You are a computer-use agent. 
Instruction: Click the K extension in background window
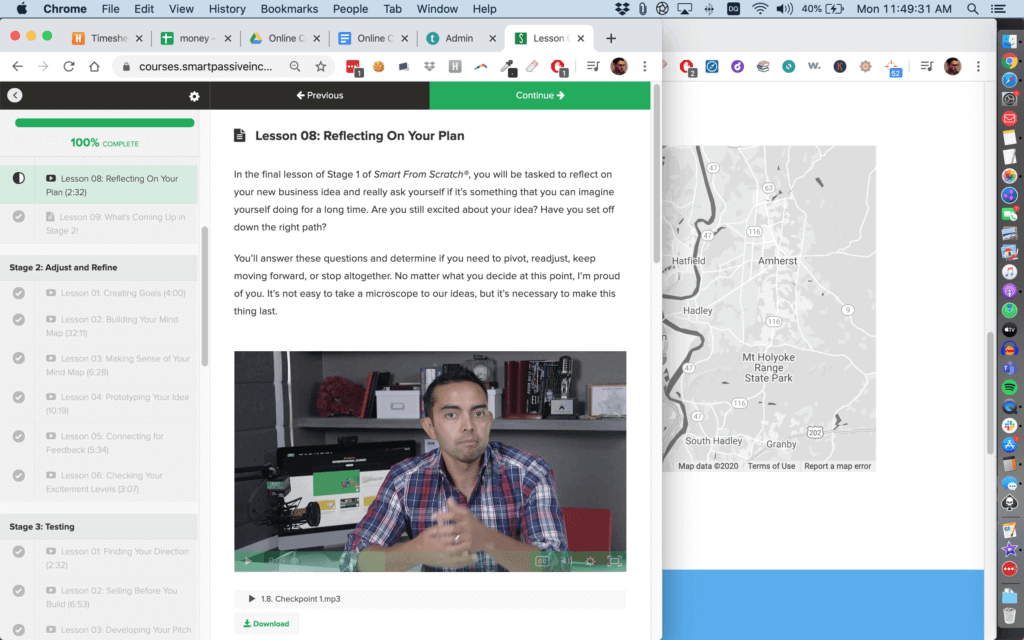(840, 67)
